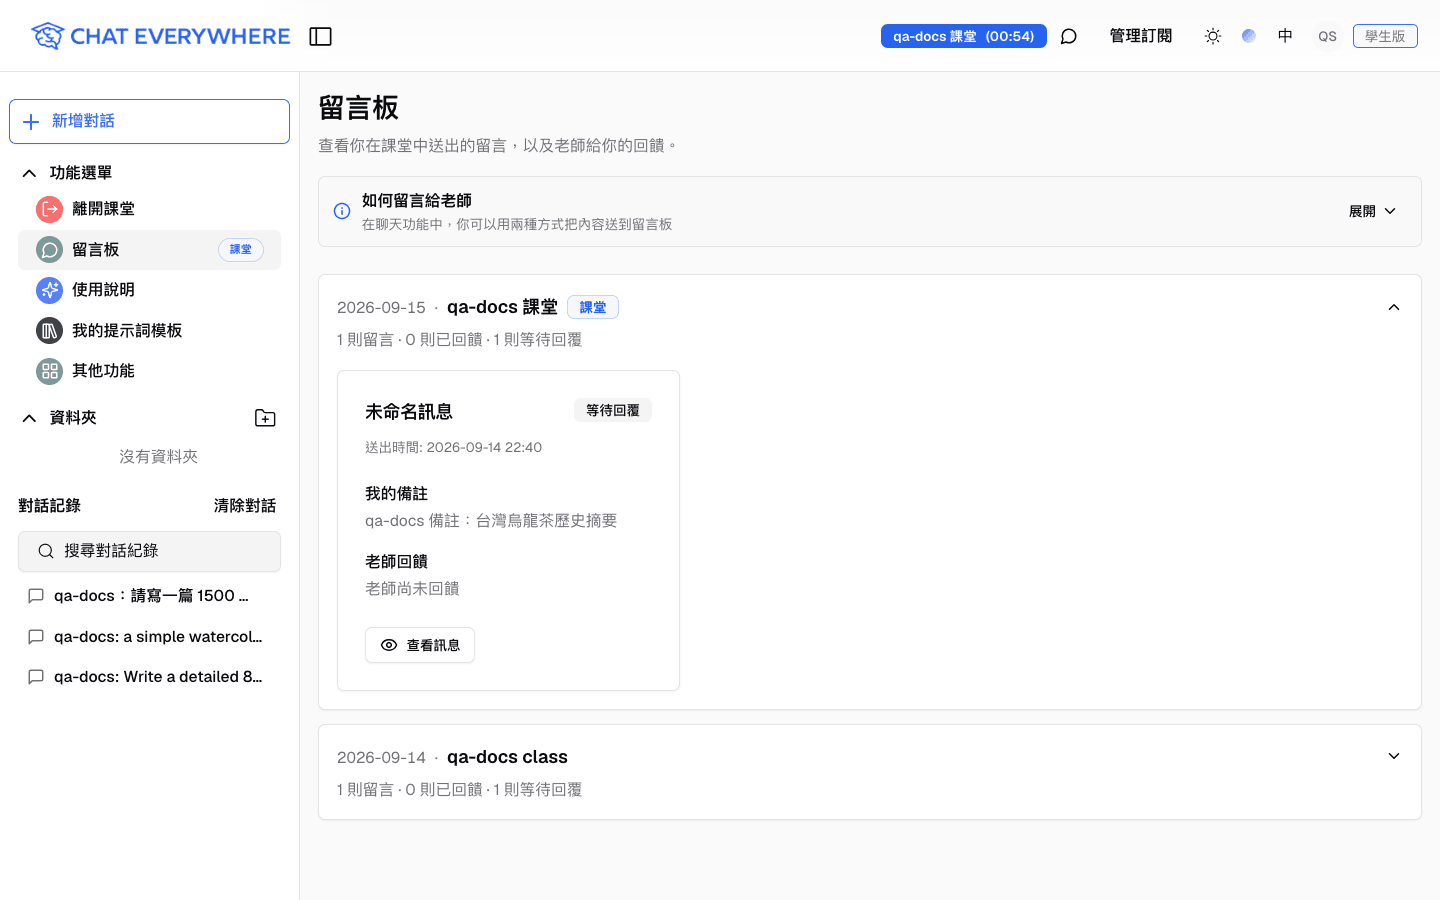The width and height of the screenshot is (1440, 900).
Task: Click the 等待回覆 status badge
Action: coord(613,410)
